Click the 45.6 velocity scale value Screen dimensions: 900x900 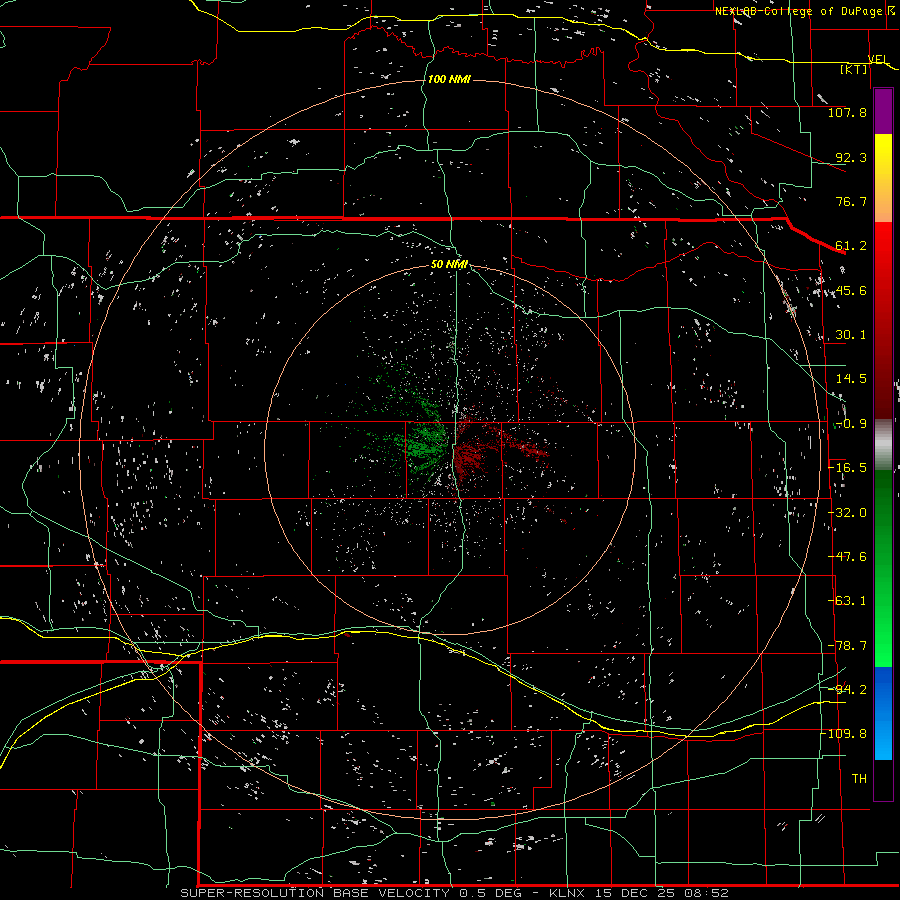pyautogui.click(x=851, y=290)
